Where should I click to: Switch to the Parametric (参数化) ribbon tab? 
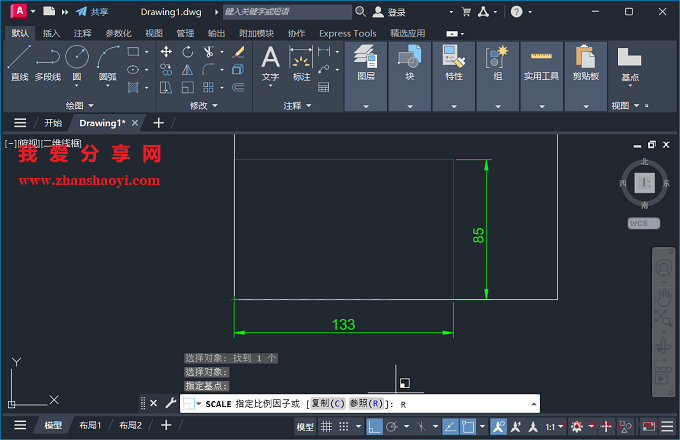click(118, 33)
